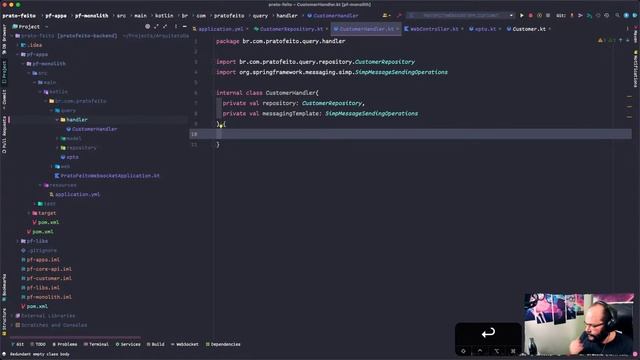
Task: Switch to Customer.kt tab
Action: pos(528,29)
